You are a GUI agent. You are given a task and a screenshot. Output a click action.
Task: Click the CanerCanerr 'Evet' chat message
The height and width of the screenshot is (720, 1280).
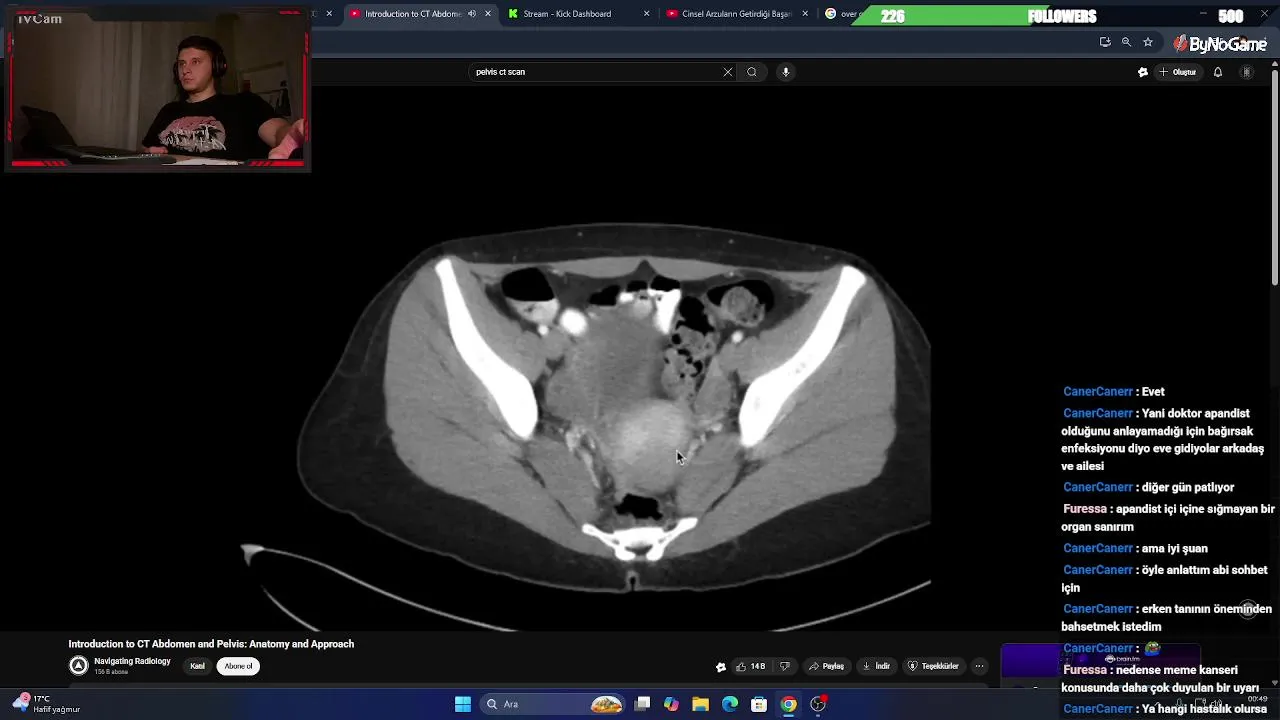[x=1114, y=392]
